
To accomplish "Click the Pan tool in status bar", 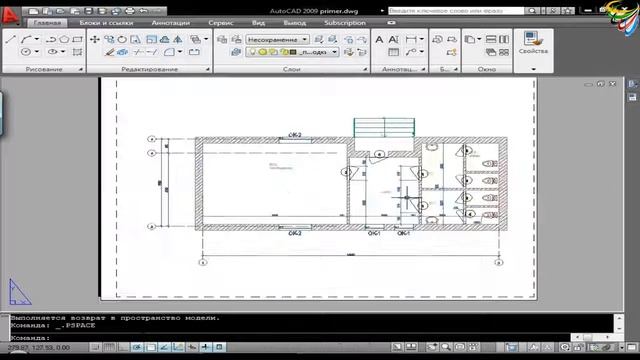I will 432,347.
